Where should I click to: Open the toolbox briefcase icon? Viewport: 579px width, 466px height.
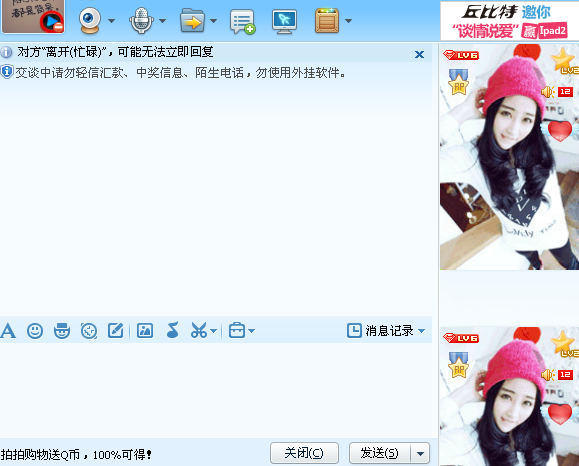[237, 330]
